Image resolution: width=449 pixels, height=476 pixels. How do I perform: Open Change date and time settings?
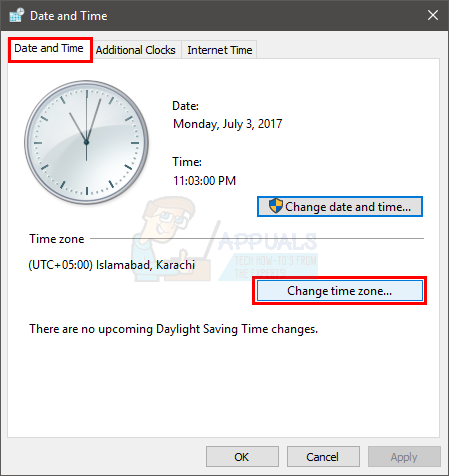pyautogui.click(x=340, y=207)
